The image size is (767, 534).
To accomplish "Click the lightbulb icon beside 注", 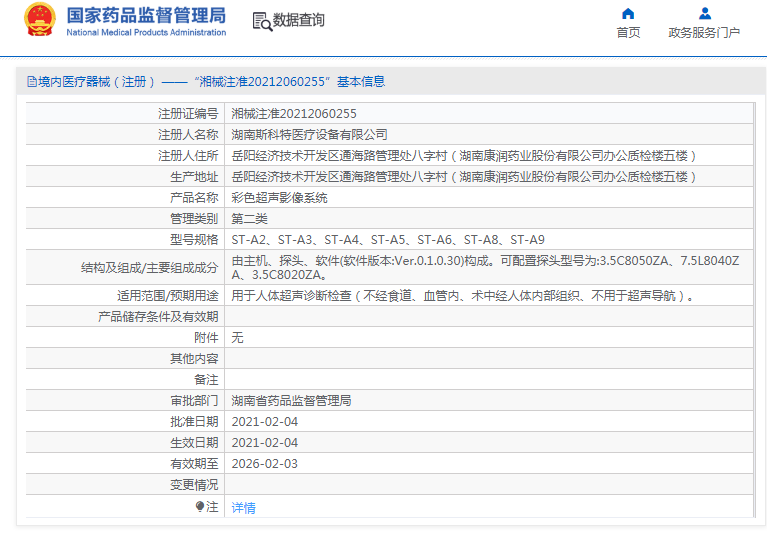I will 200,506.
